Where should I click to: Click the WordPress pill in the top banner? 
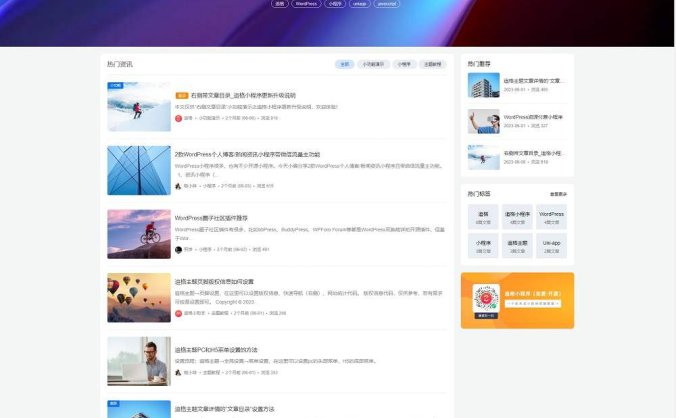coord(307,3)
